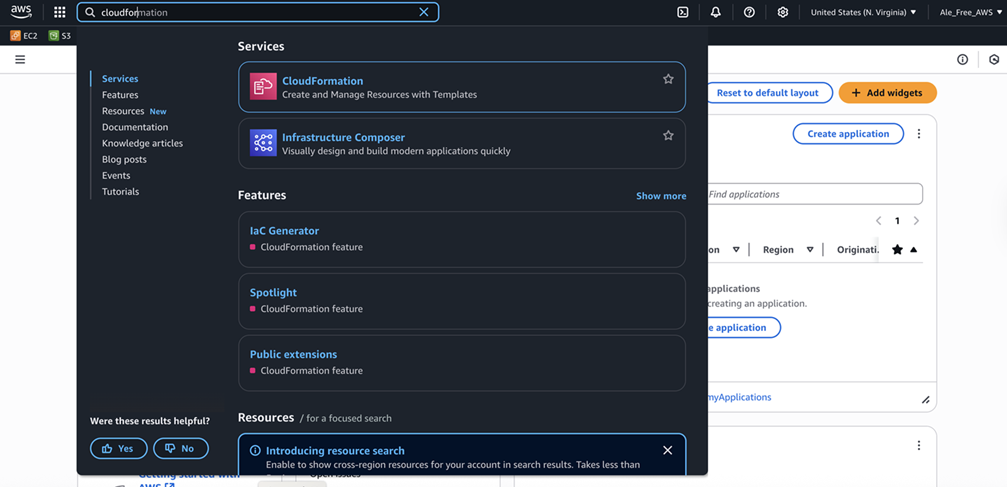Screen dimensions: 1007x487
Task: Open the United States (N. Virginia) region dropdown
Action: tap(863, 12)
